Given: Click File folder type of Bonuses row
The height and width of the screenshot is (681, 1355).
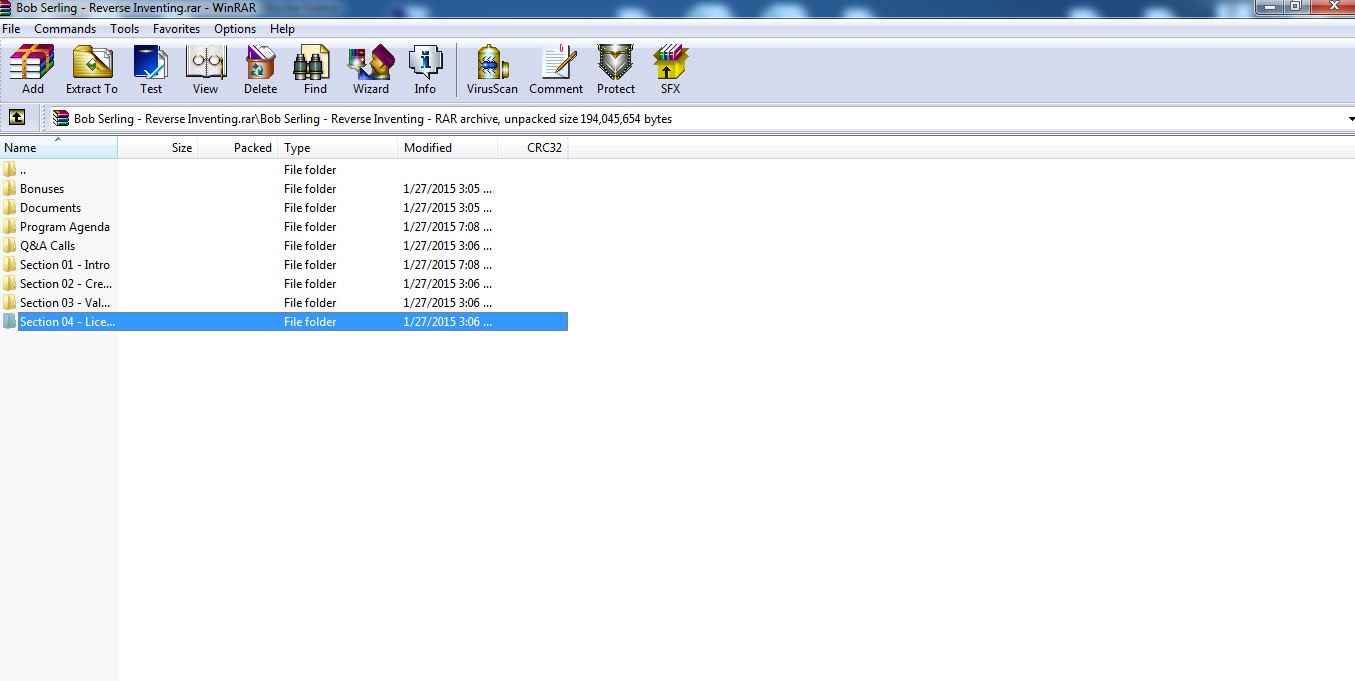Looking at the screenshot, I should click(x=310, y=189).
